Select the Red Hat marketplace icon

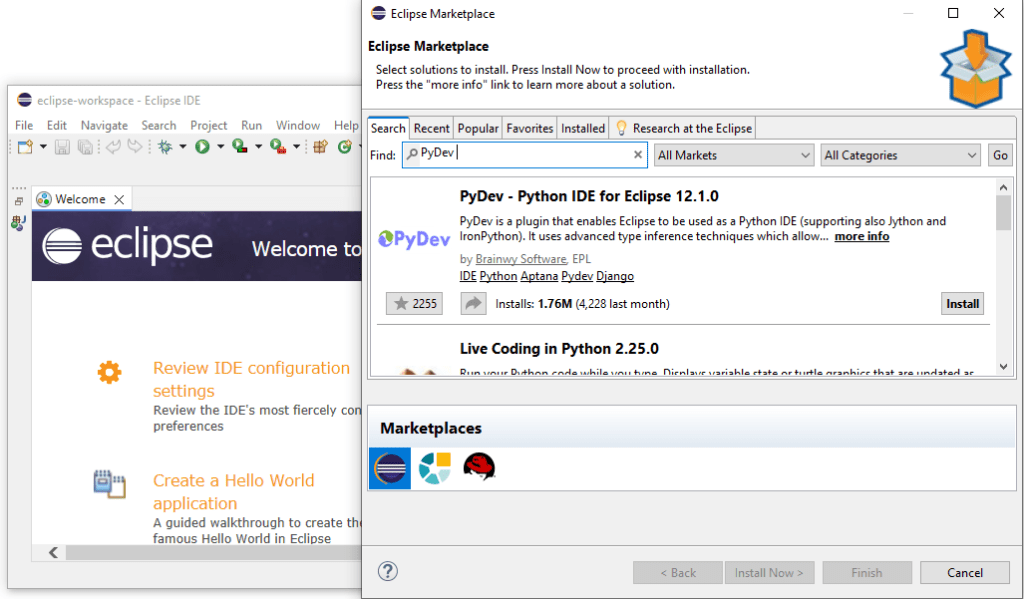(x=479, y=468)
